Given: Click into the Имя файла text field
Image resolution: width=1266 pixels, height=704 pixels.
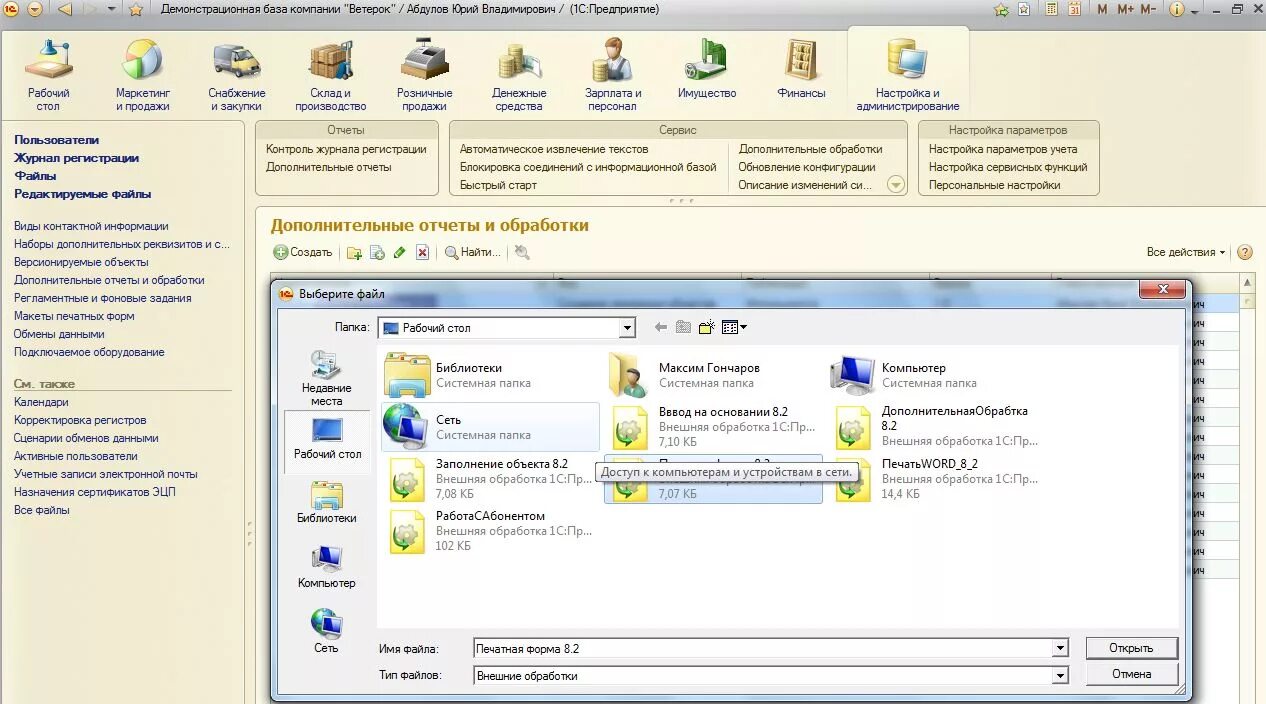Looking at the screenshot, I should pos(763,649).
